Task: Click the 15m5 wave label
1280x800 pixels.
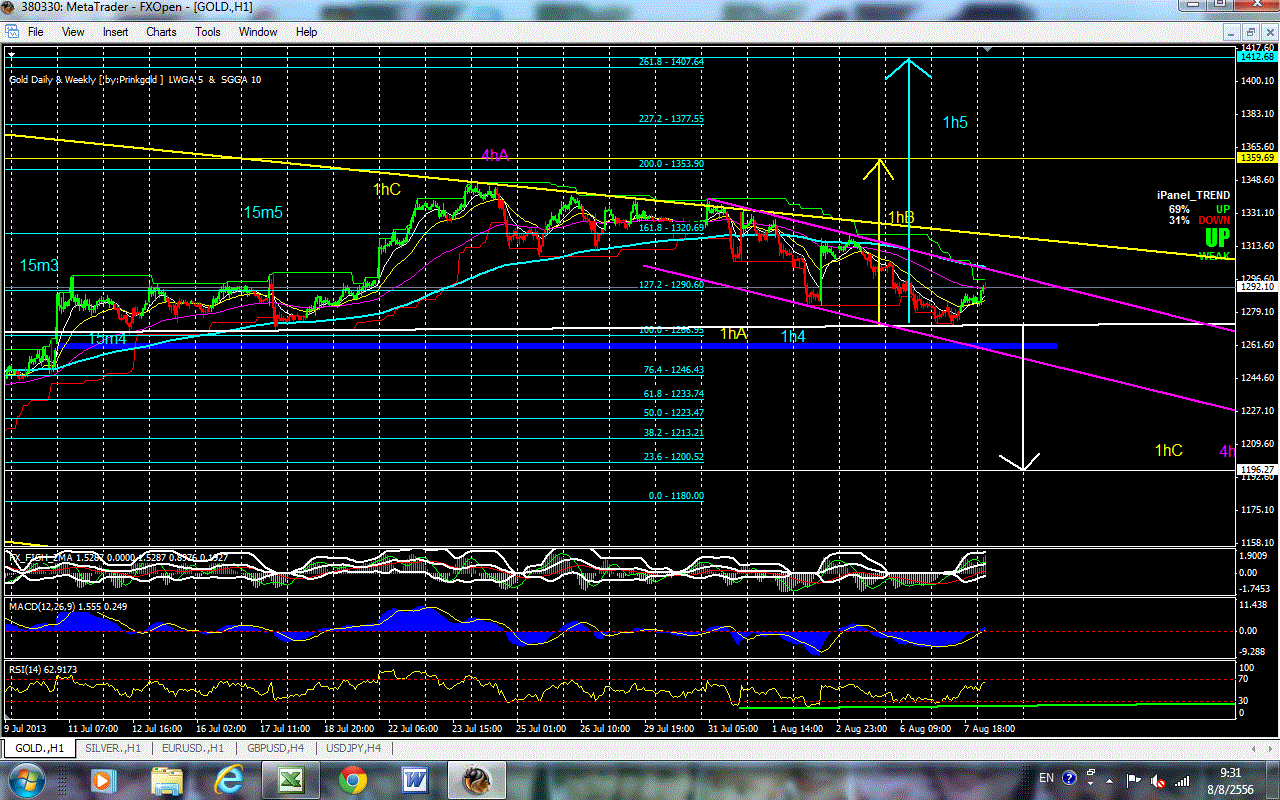Action: [x=264, y=212]
